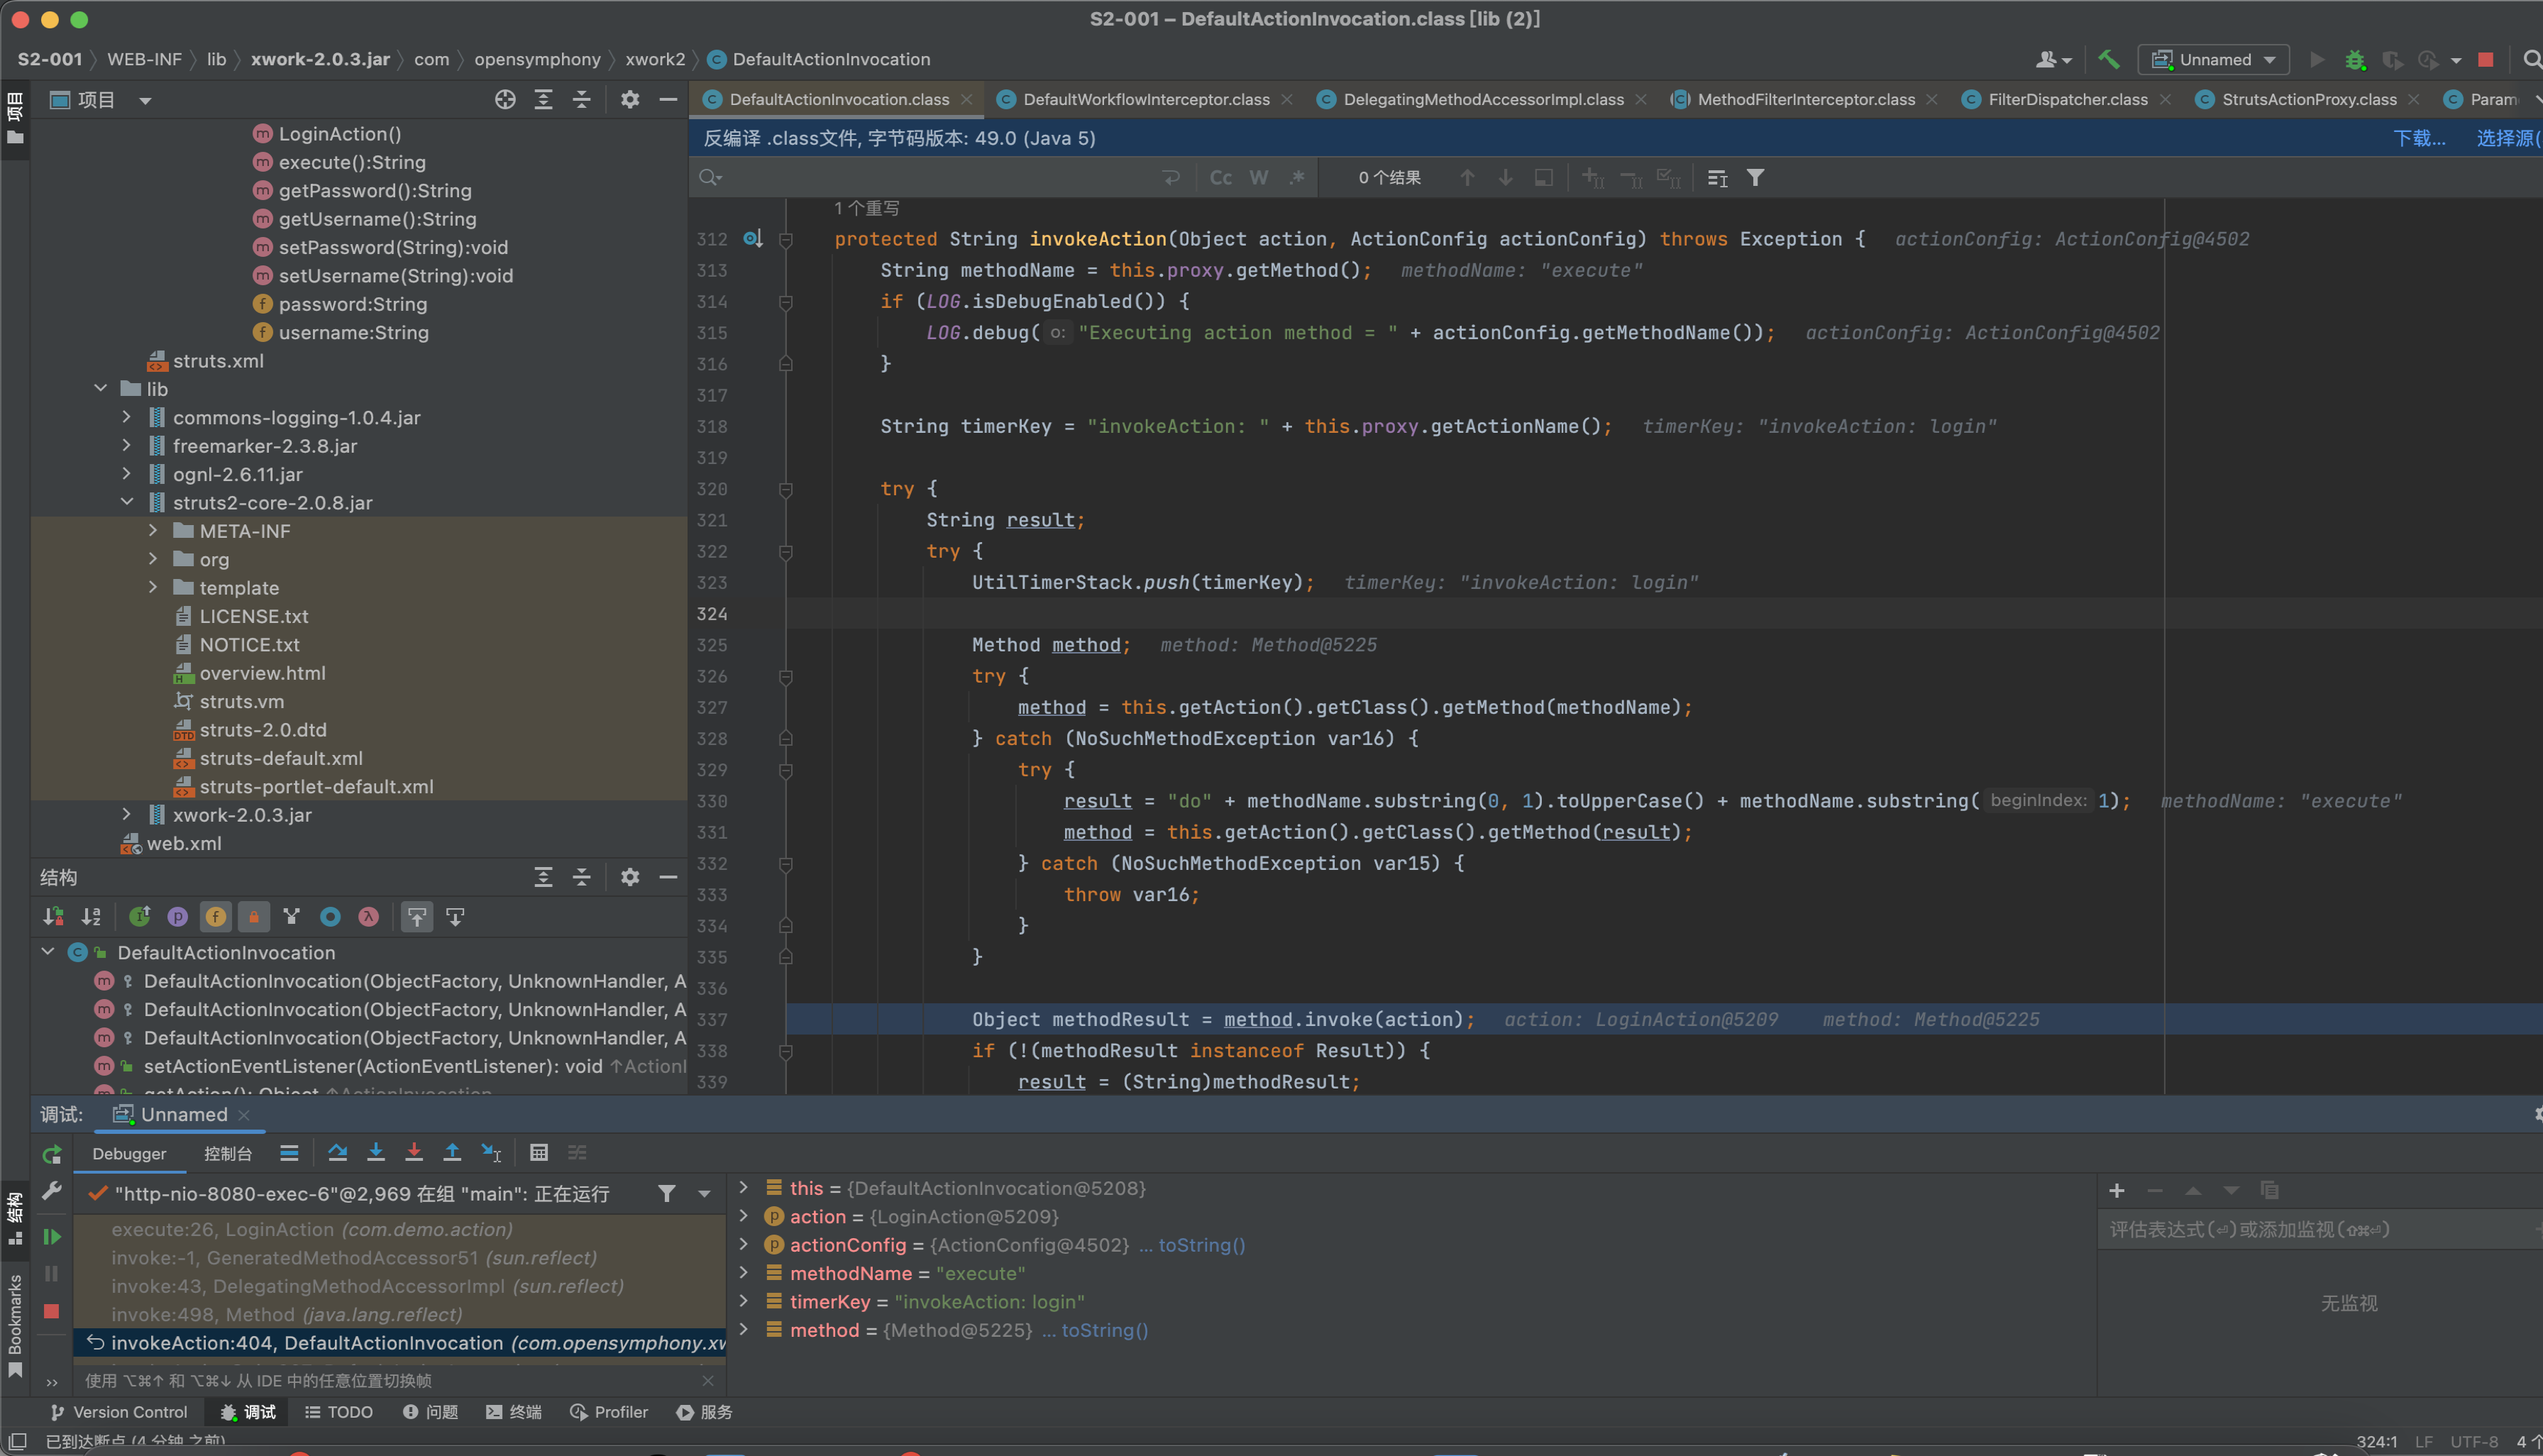The height and width of the screenshot is (1456, 2543).
Task: Switch to DefaultWorkflowInterceptor.class tab
Action: tap(1146, 99)
